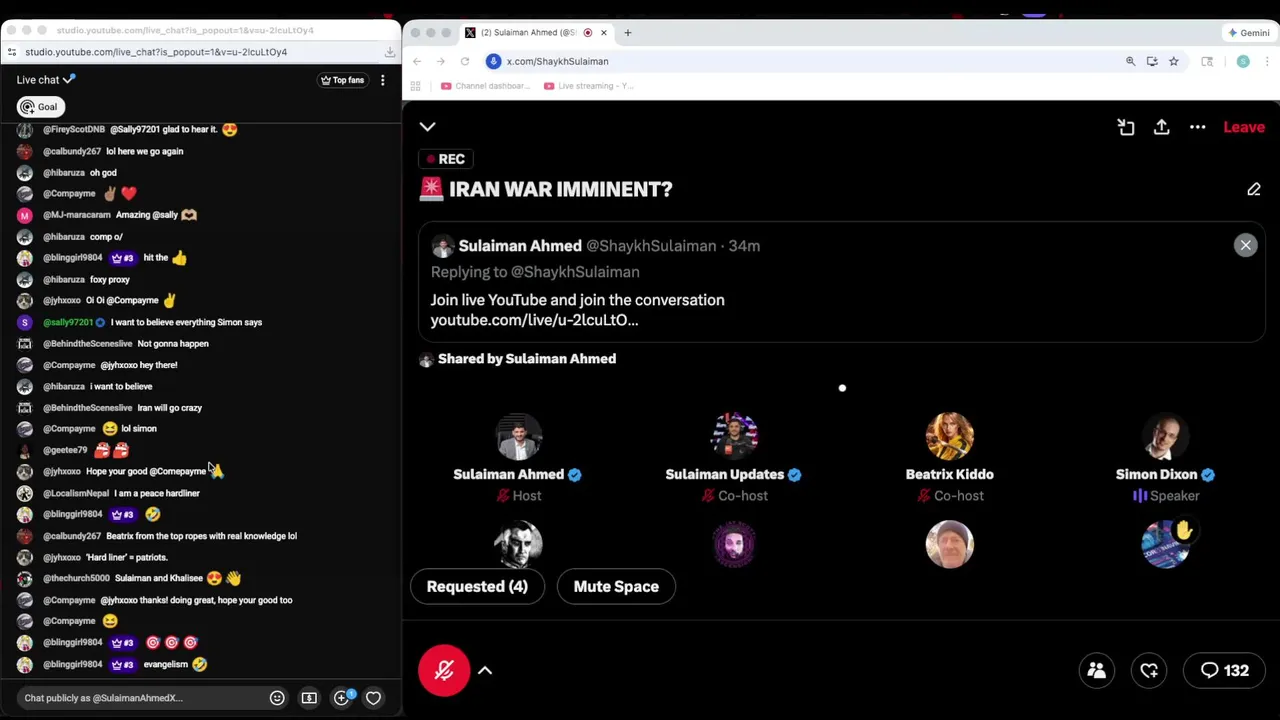
Task: Open the bookmarks apps grid icon
Action: click(x=415, y=86)
